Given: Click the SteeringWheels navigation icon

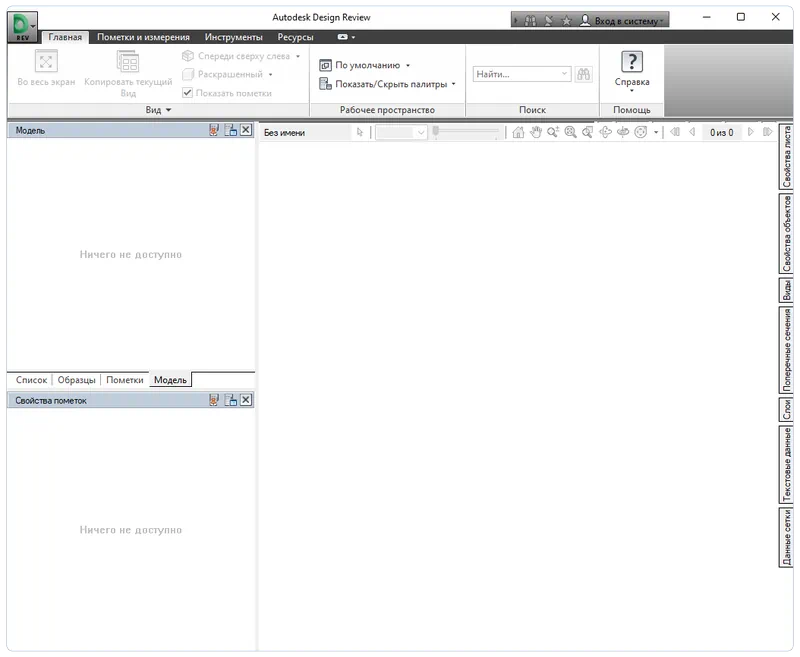Looking at the screenshot, I should click(640, 133).
